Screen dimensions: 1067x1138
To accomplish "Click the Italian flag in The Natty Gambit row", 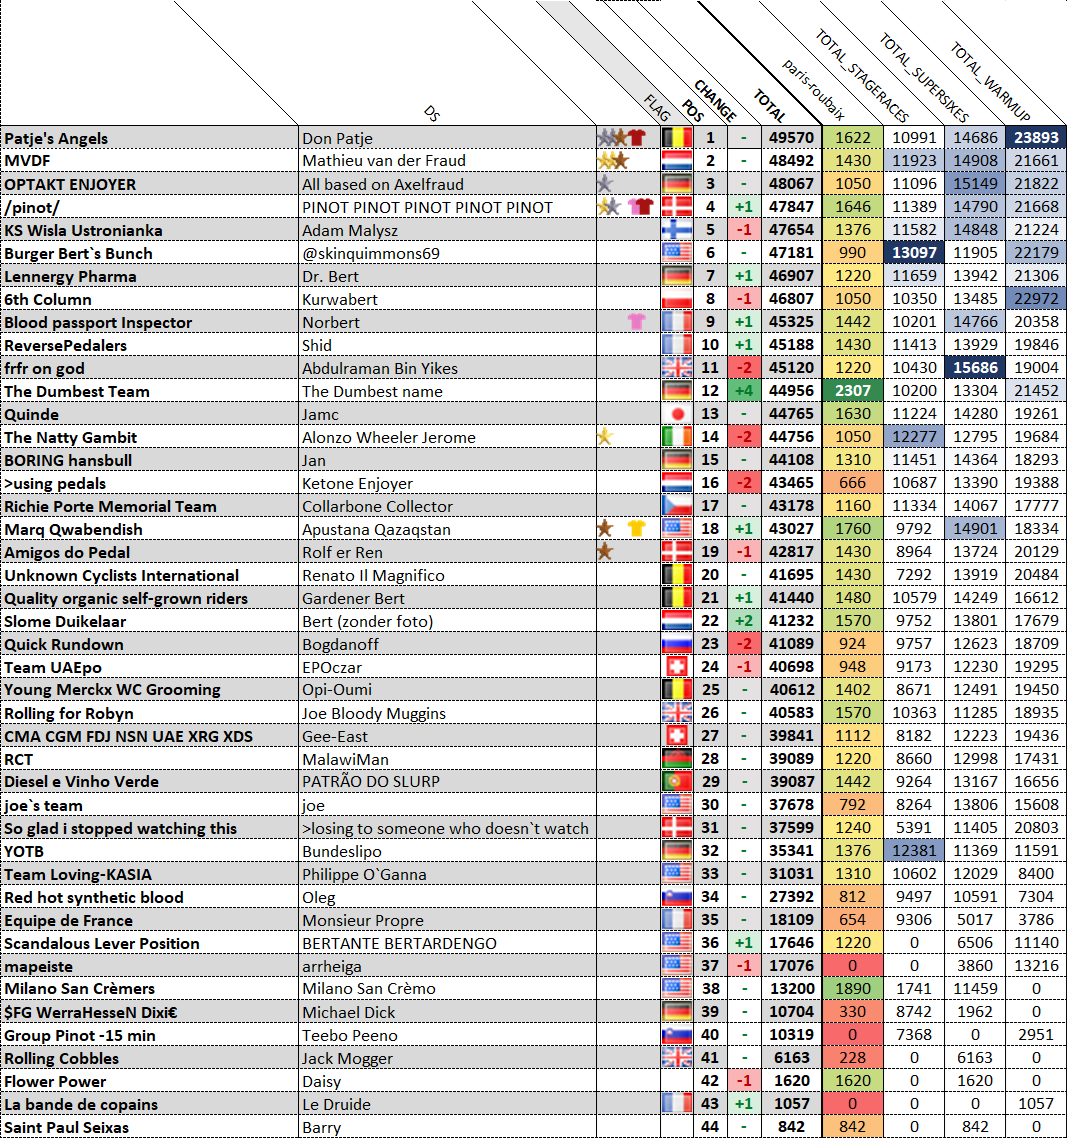I will coord(676,436).
